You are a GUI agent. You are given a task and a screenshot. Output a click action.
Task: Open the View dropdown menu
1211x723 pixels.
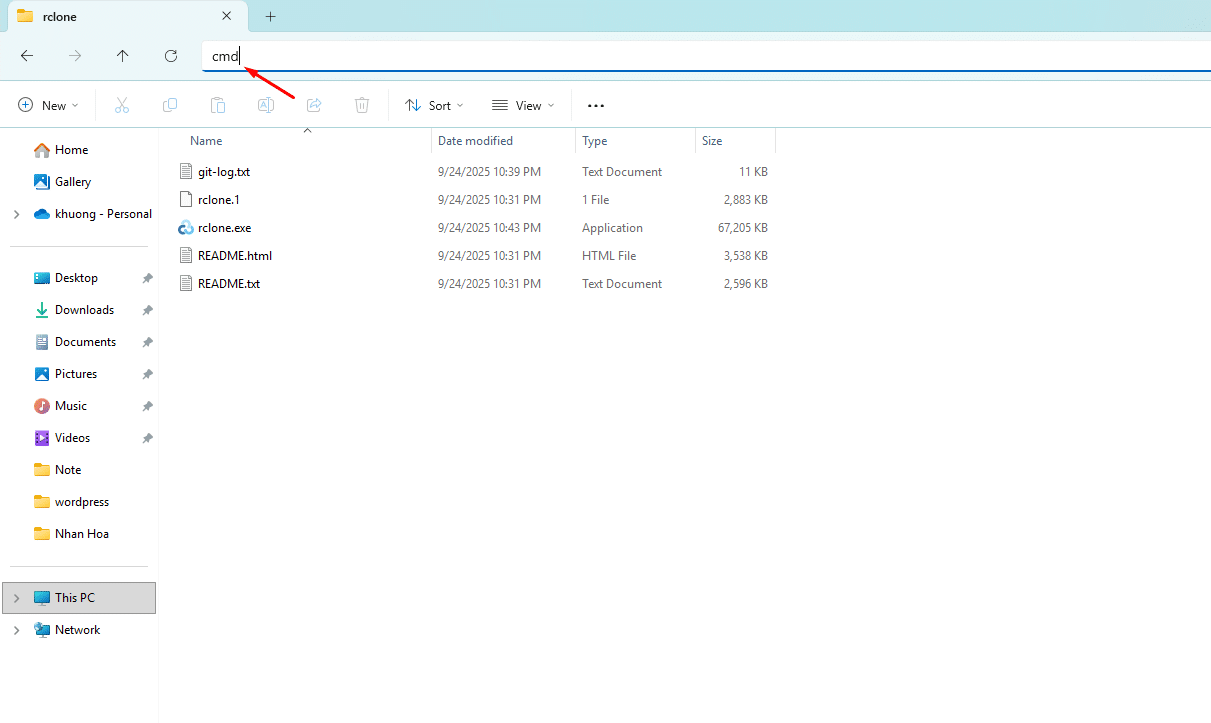pyautogui.click(x=523, y=105)
